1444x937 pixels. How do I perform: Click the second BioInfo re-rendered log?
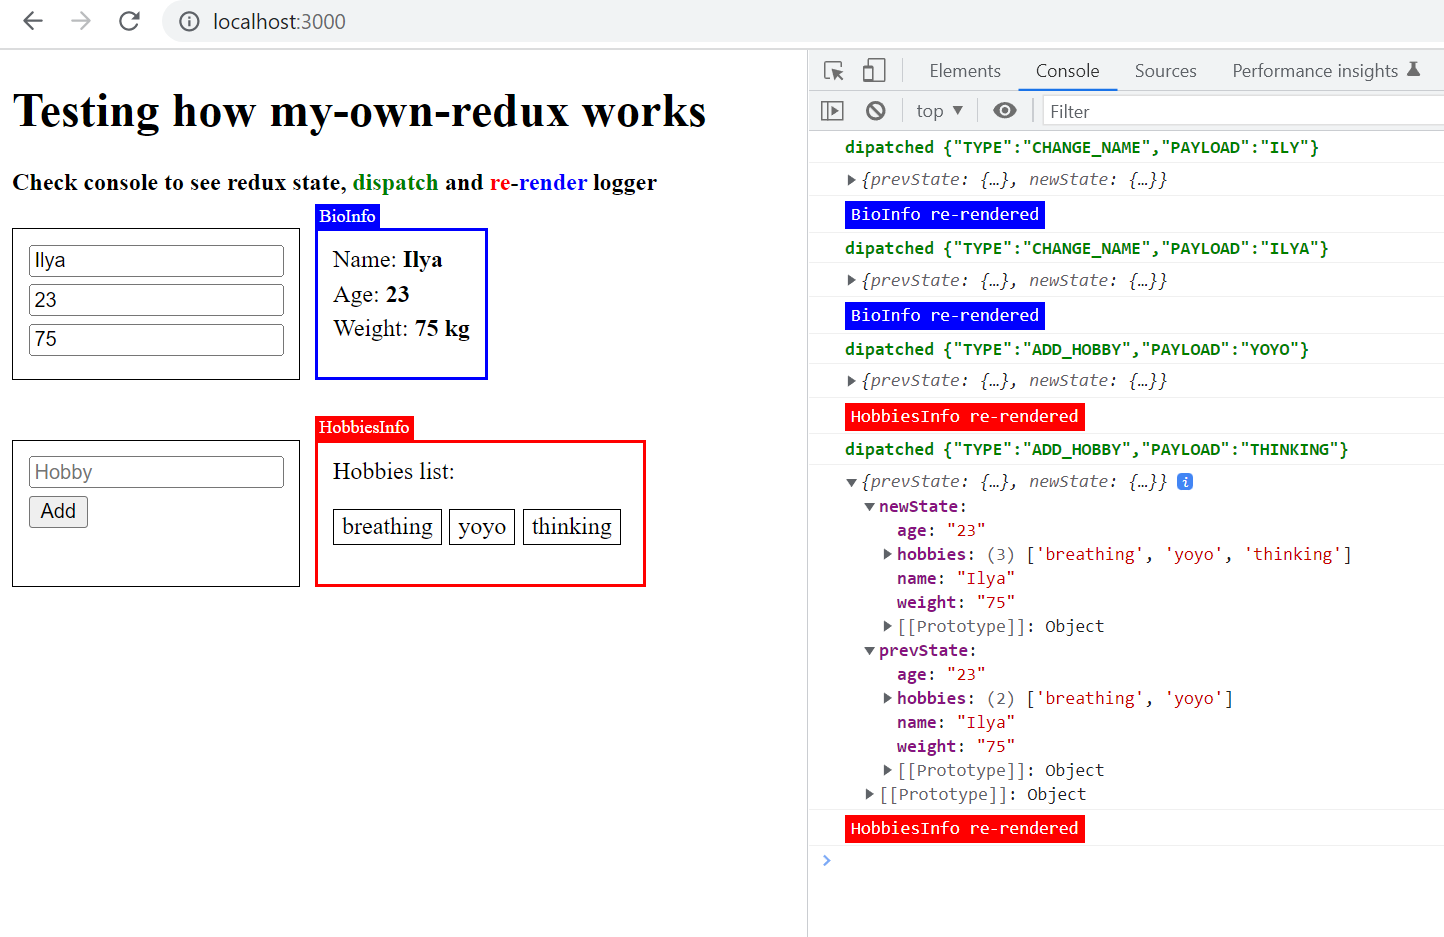[x=944, y=316]
